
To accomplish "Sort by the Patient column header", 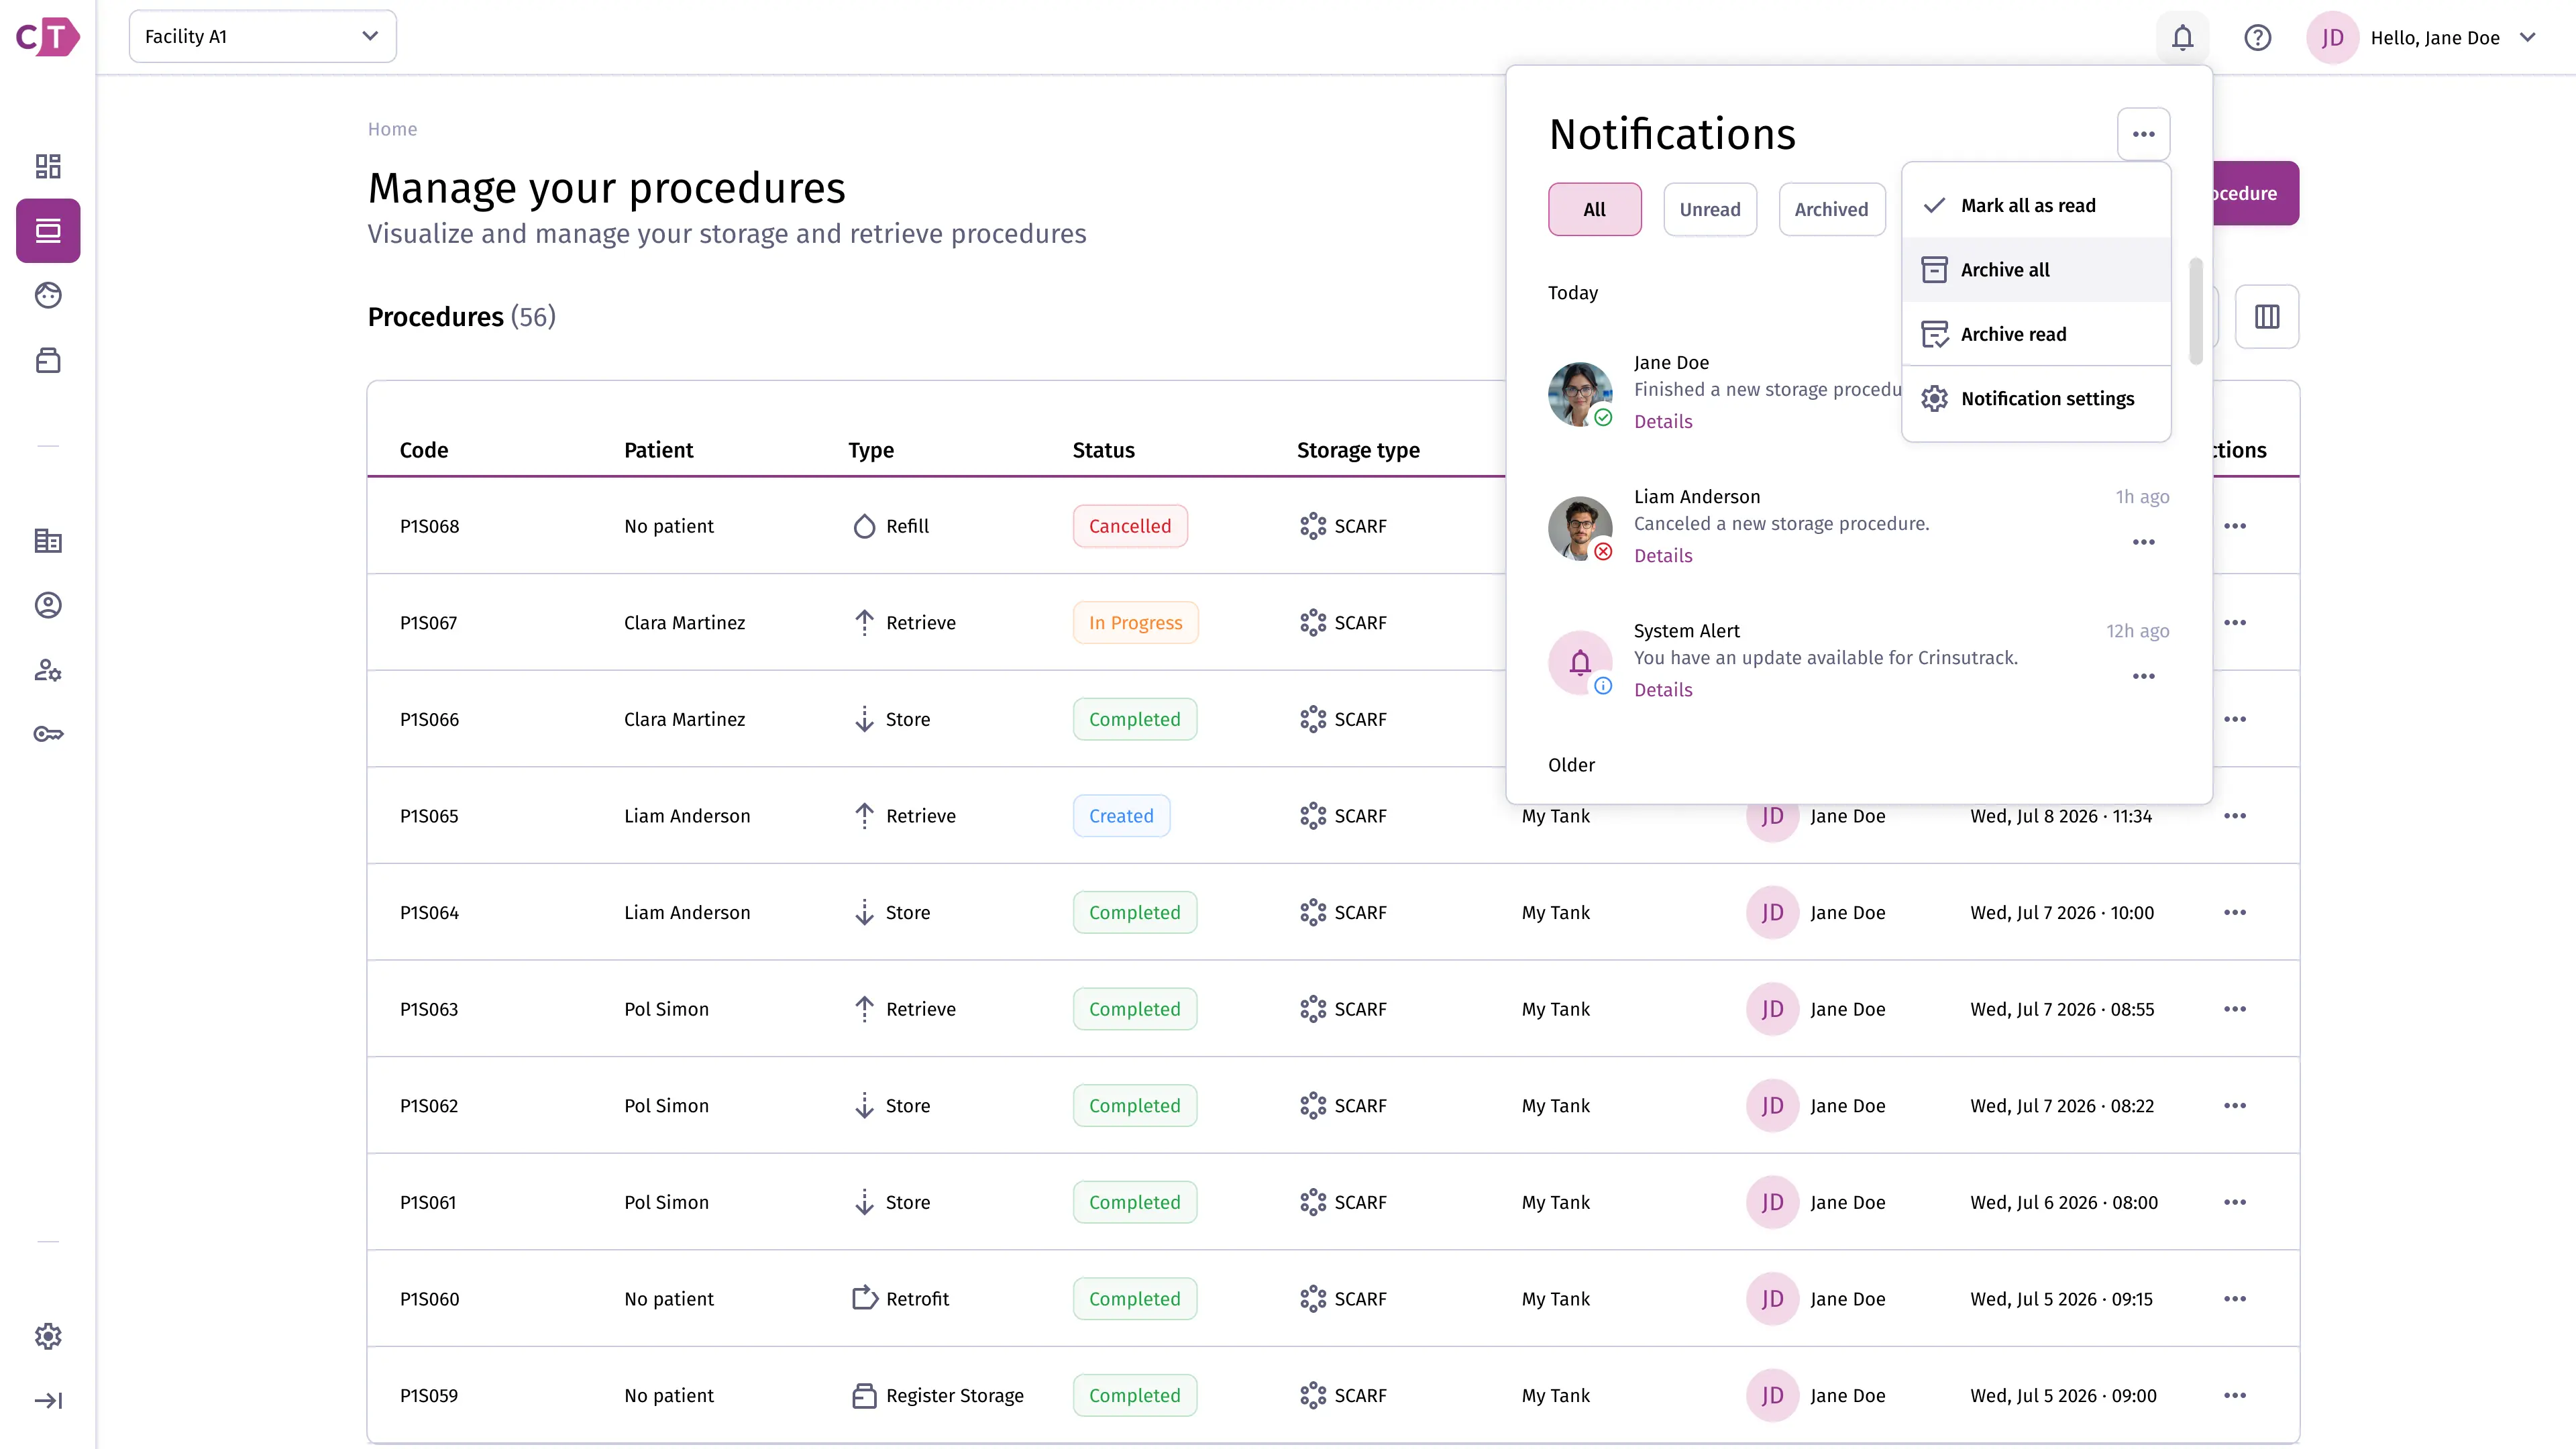I will pyautogui.click(x=658, y=450).
